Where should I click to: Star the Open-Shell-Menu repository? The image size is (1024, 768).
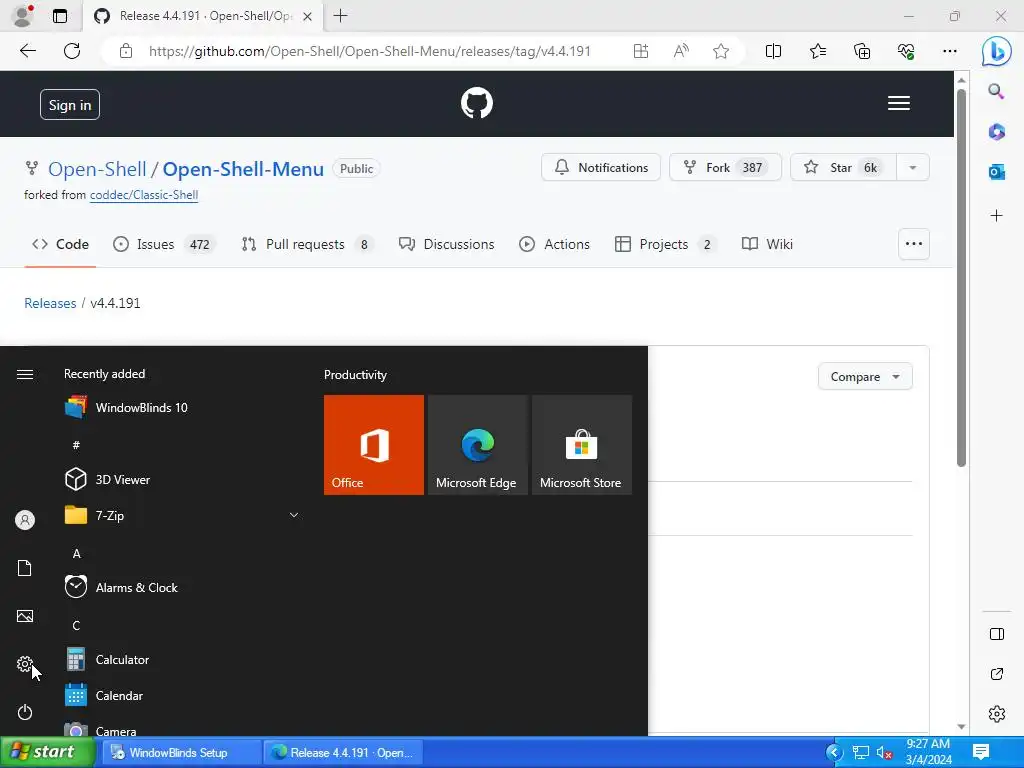844,168
